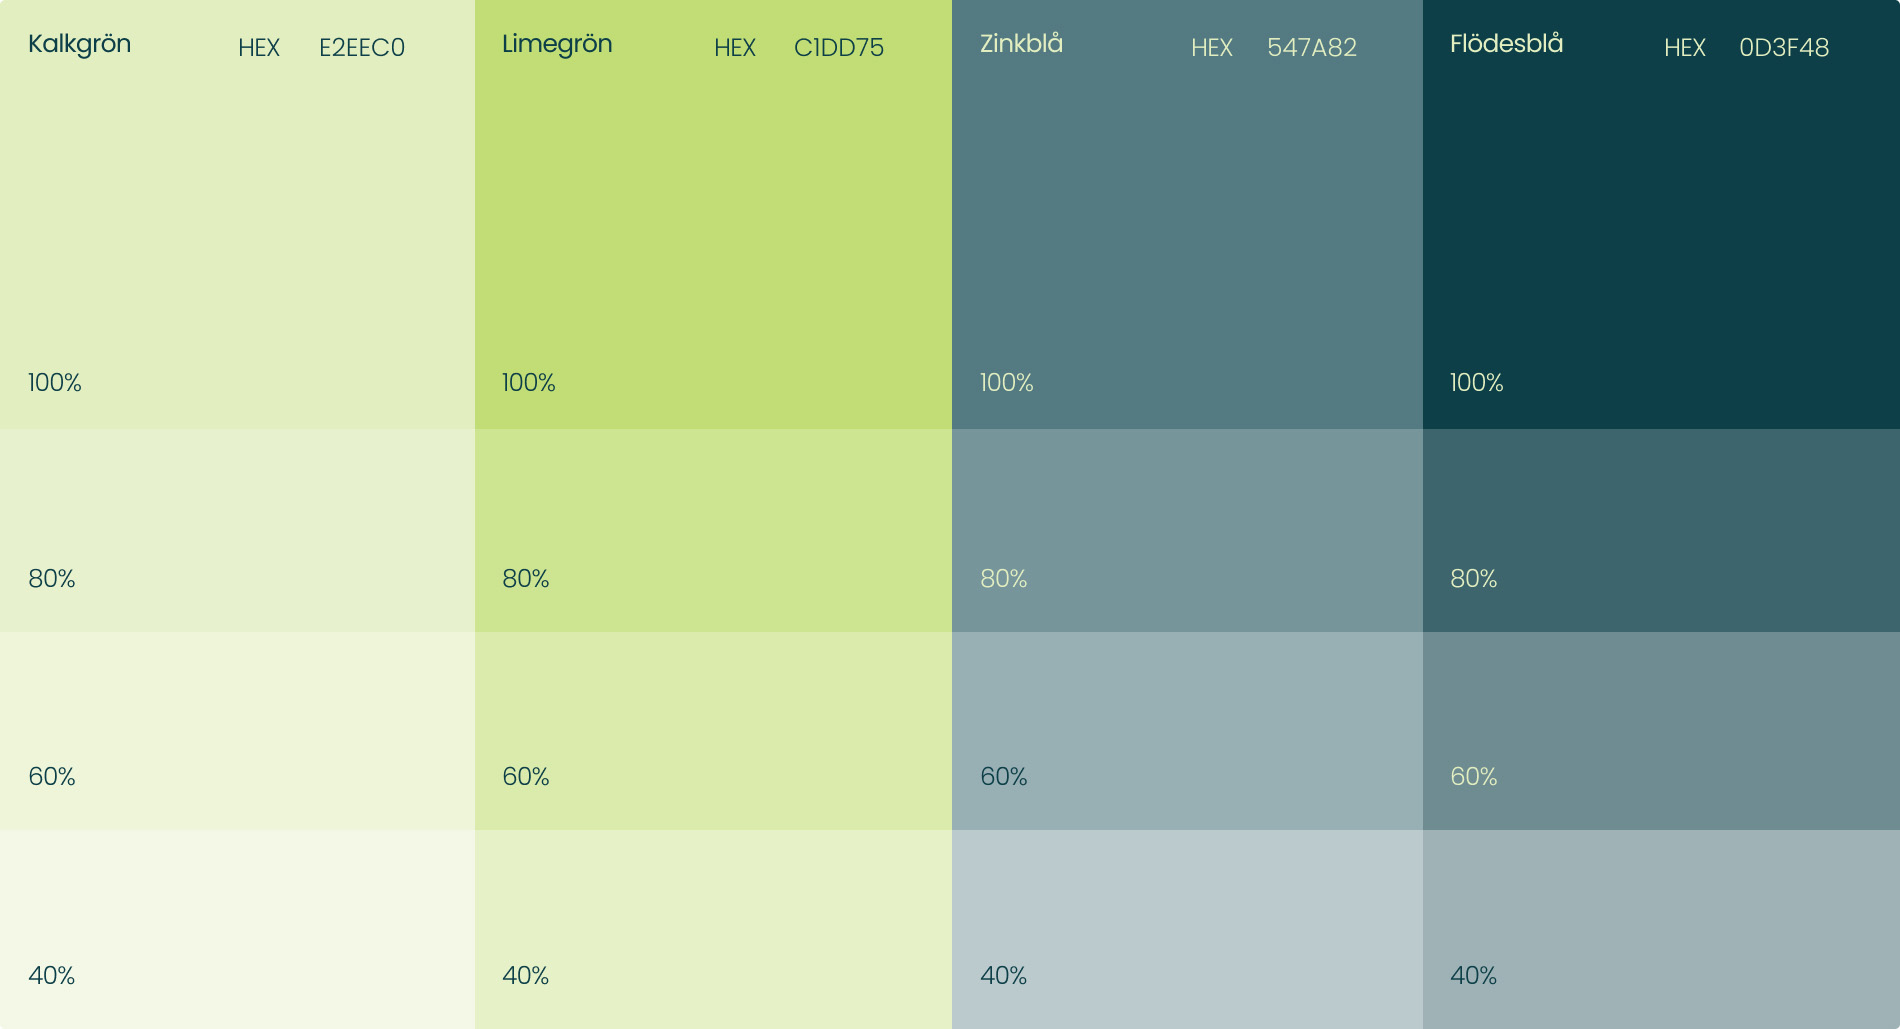This screenshot has height=1029, width=1900.
Task: Pick the Flödesblå 60% tint swatch
Action: [x=1661, y=730]
